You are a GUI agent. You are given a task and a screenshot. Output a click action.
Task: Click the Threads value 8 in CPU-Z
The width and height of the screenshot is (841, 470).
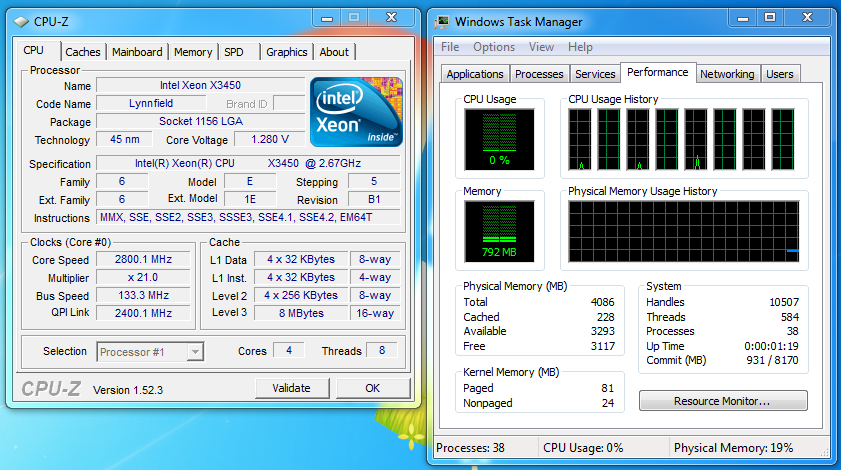381,350
